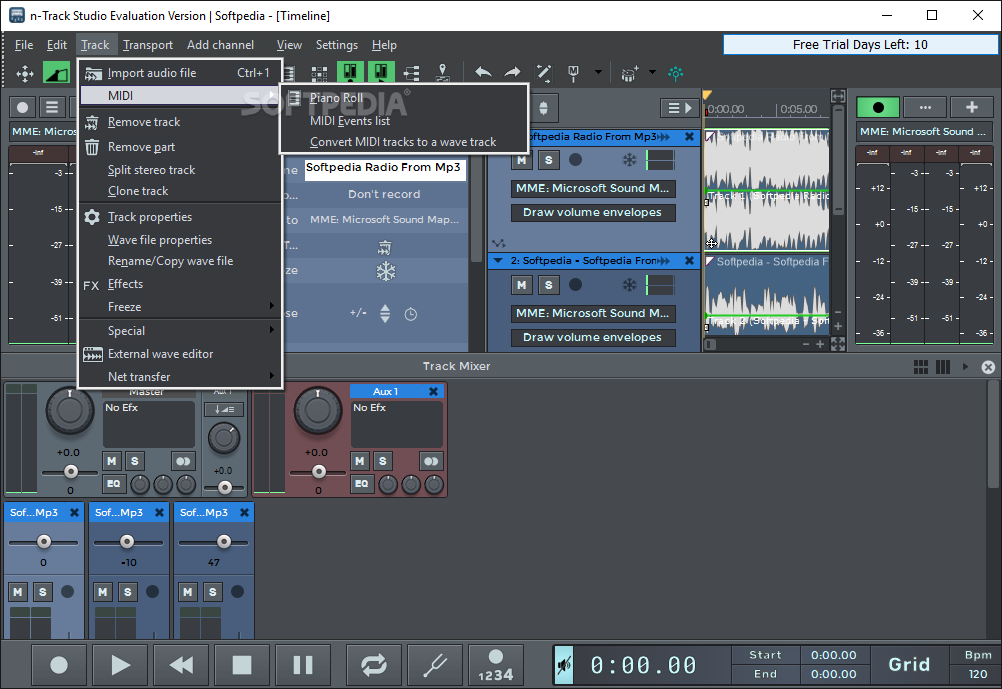Toggle stereo link on Master channel
The height and width of the screenshot is (689, 1002).
(183, 461)
